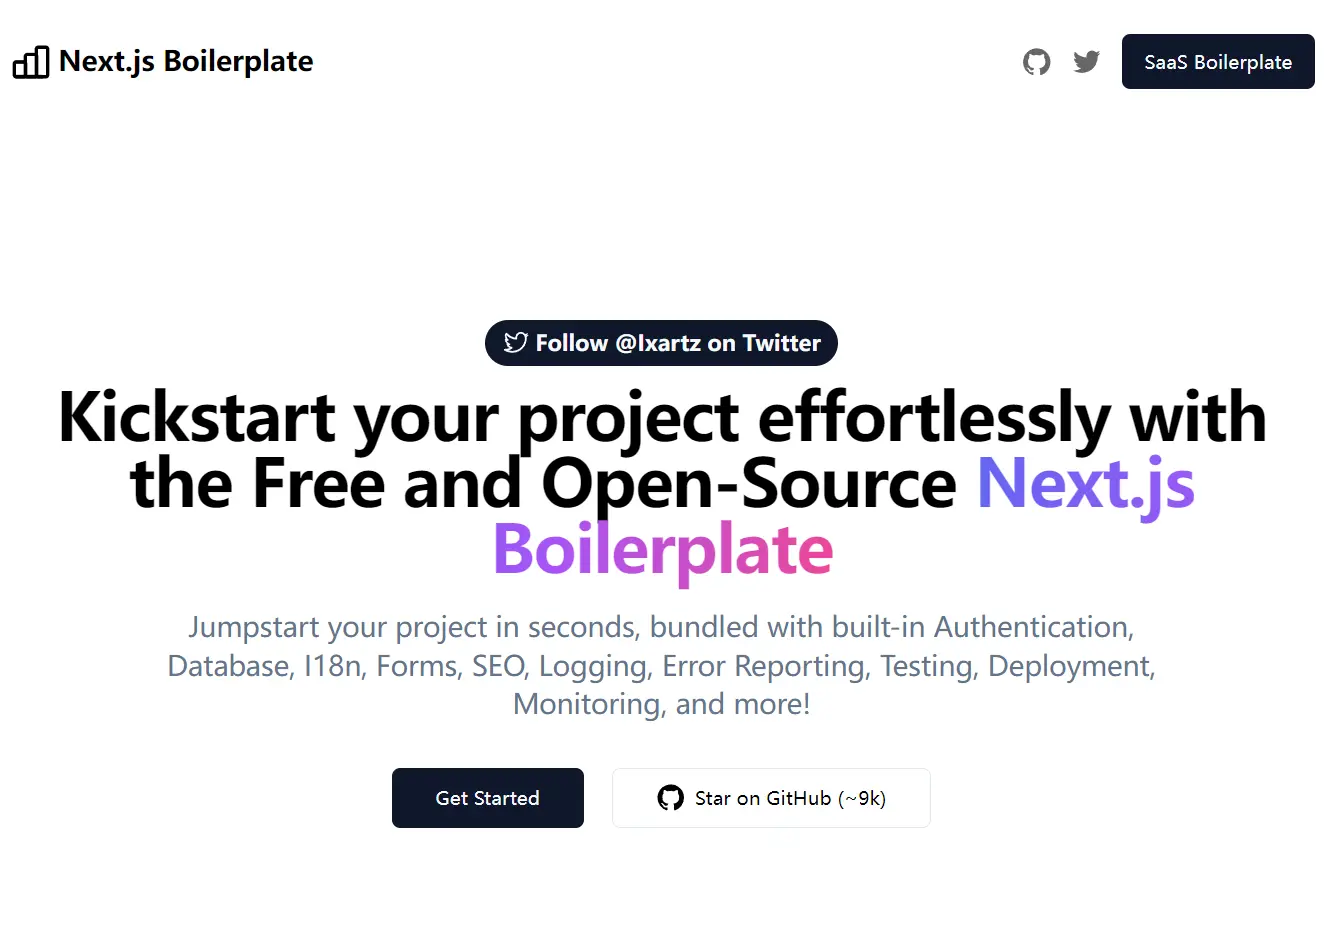Click the Twitter bird icon in the header
1326x927 pixels.
(x=1086, y=61)
